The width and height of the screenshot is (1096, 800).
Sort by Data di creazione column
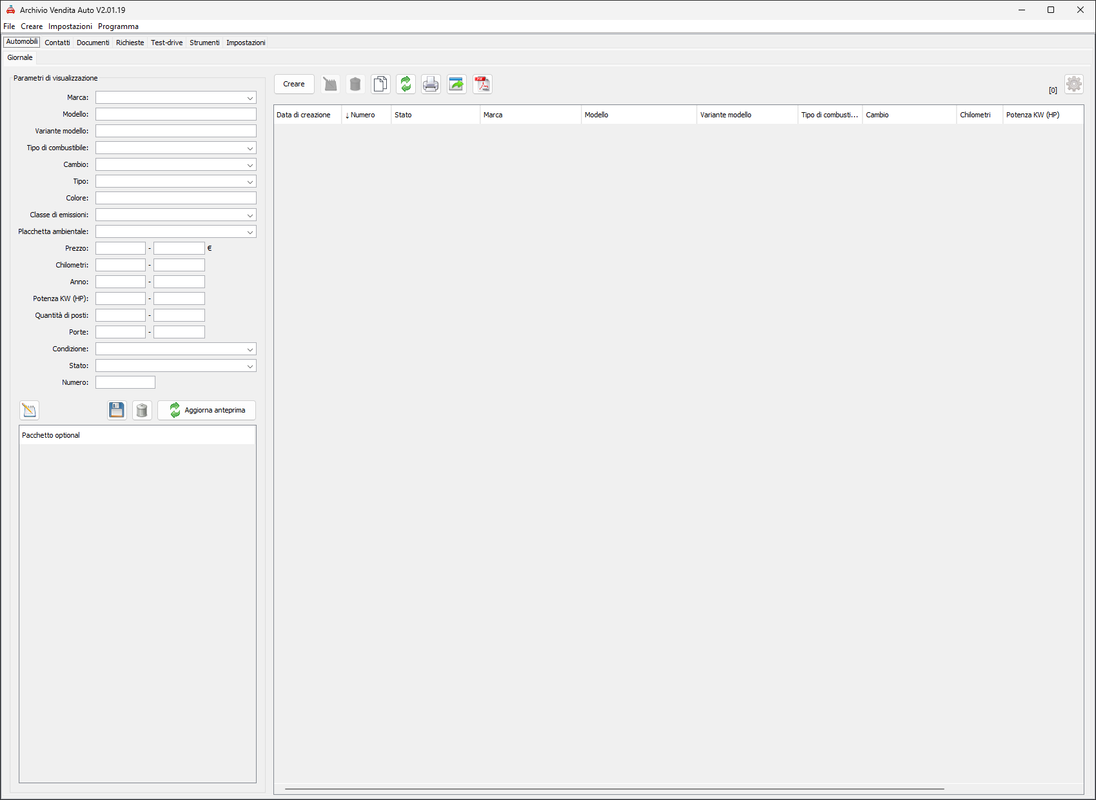(308, 115)
